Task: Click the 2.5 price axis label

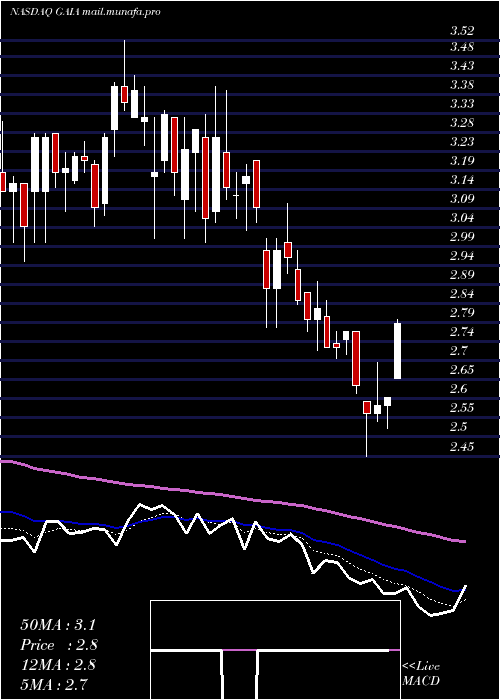Action: [x=458, y=426]
